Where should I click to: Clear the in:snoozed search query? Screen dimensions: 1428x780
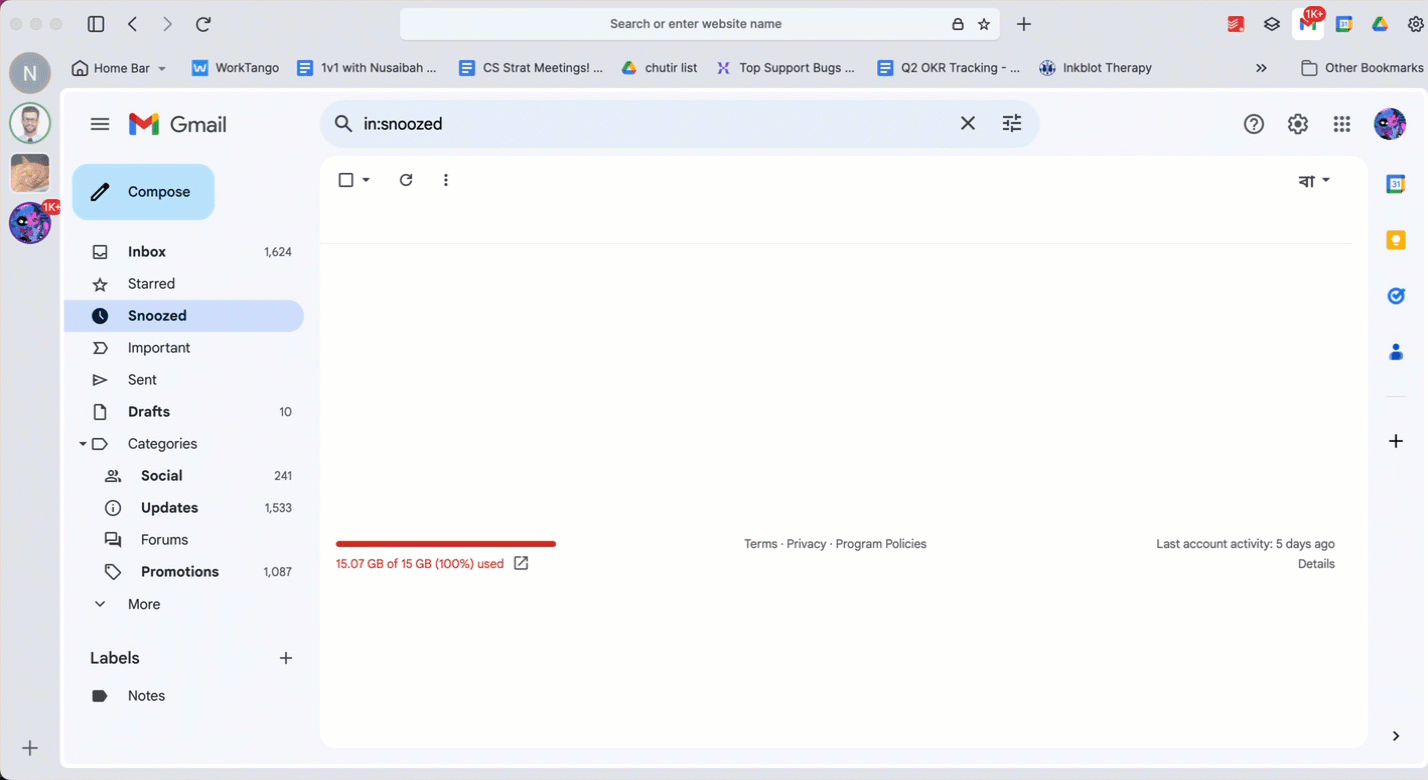click(968, 123)
